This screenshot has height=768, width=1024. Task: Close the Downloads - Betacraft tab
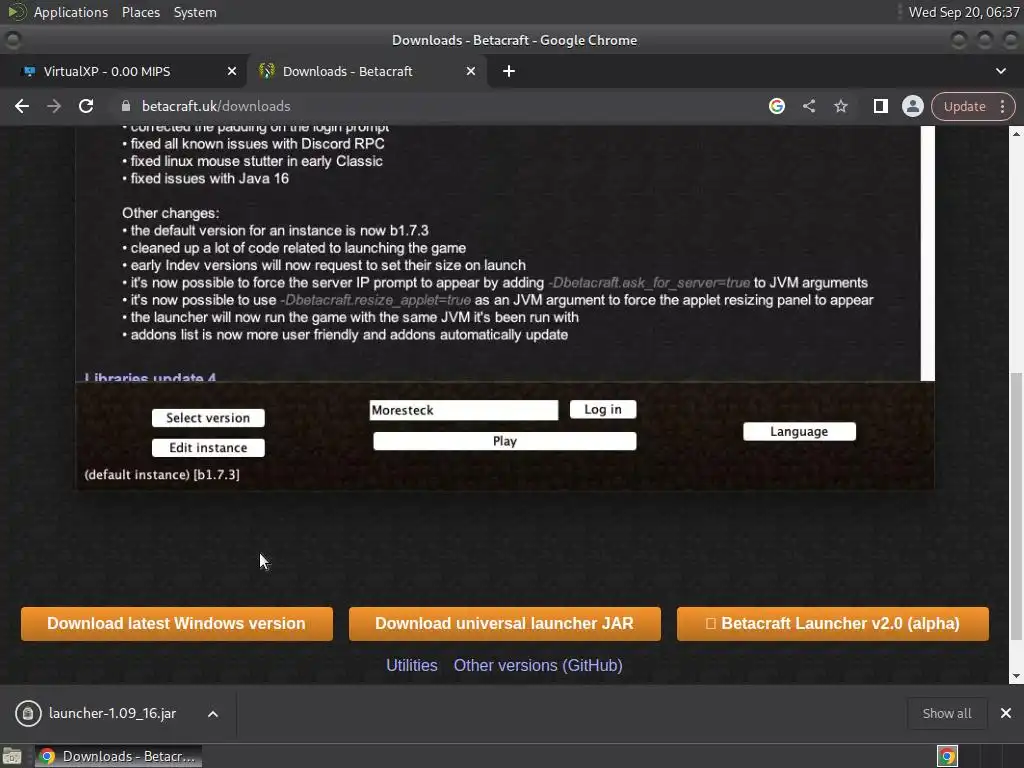471,71
